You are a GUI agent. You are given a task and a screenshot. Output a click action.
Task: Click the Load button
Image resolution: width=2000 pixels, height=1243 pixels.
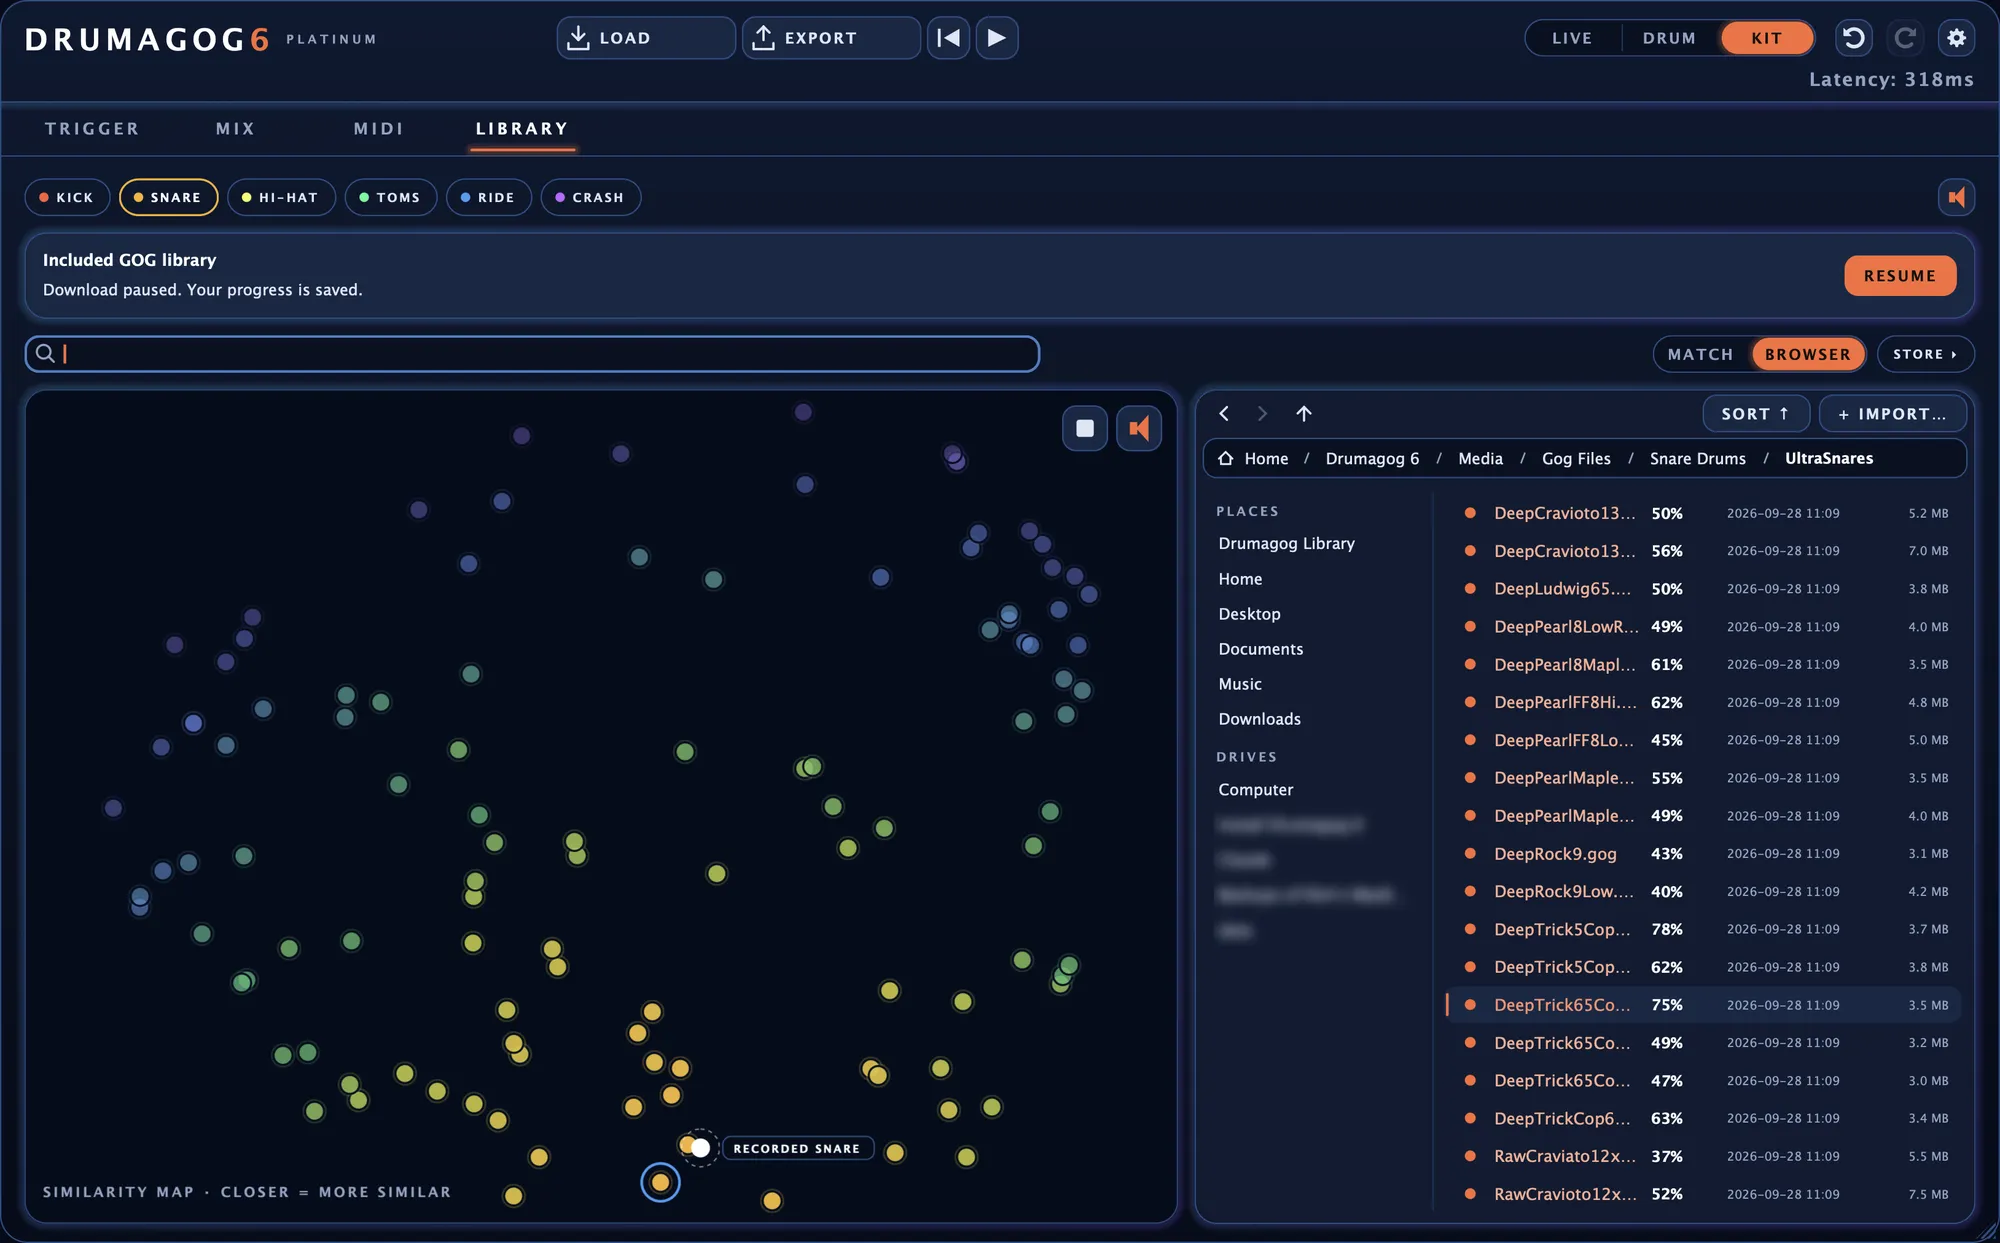point(646,38)
